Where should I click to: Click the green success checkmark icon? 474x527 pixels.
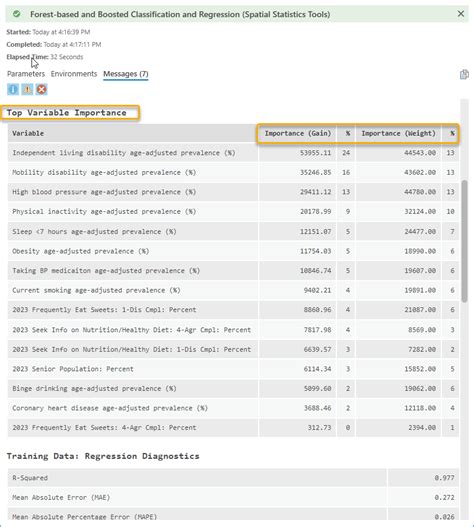pyautogui.click(x=16, y=14)
